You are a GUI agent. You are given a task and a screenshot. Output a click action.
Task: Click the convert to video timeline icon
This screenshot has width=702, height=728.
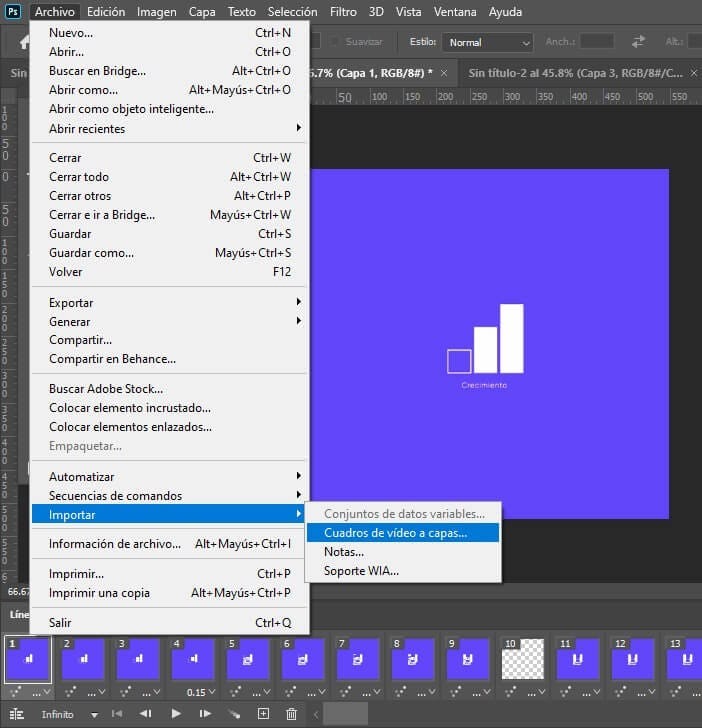click(17, 714)
